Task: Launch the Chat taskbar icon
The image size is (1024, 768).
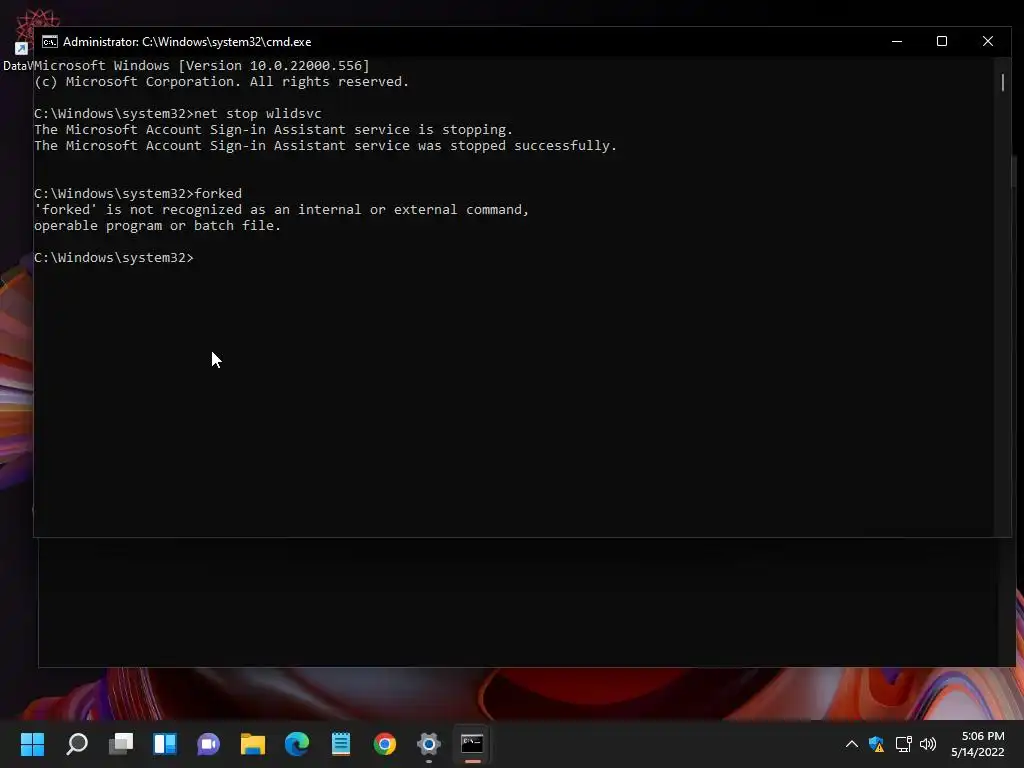Action: click(x=209, y=744)
